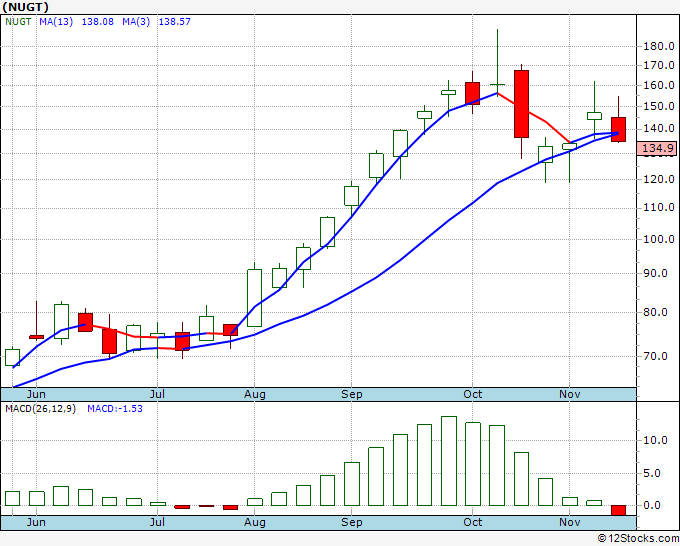
Task: Click Jul on the MACD panel axis
Action: [157, 522]
